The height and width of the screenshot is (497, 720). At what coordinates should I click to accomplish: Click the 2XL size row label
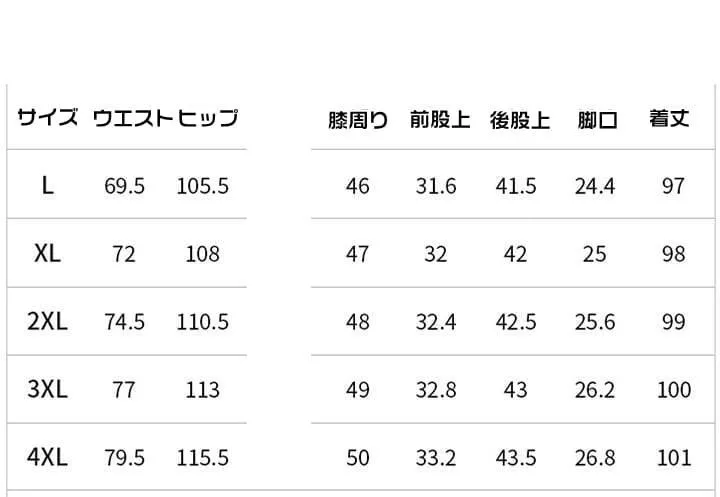pos(47,321)
